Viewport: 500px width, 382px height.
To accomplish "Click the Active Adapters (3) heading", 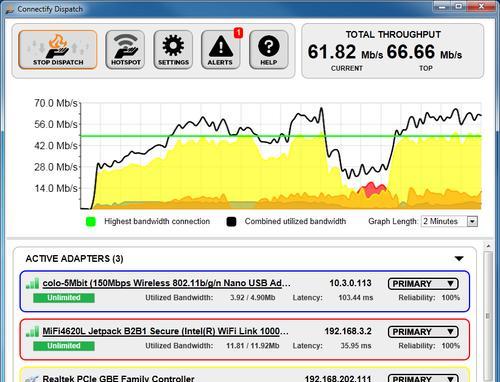I will point(74,259).
